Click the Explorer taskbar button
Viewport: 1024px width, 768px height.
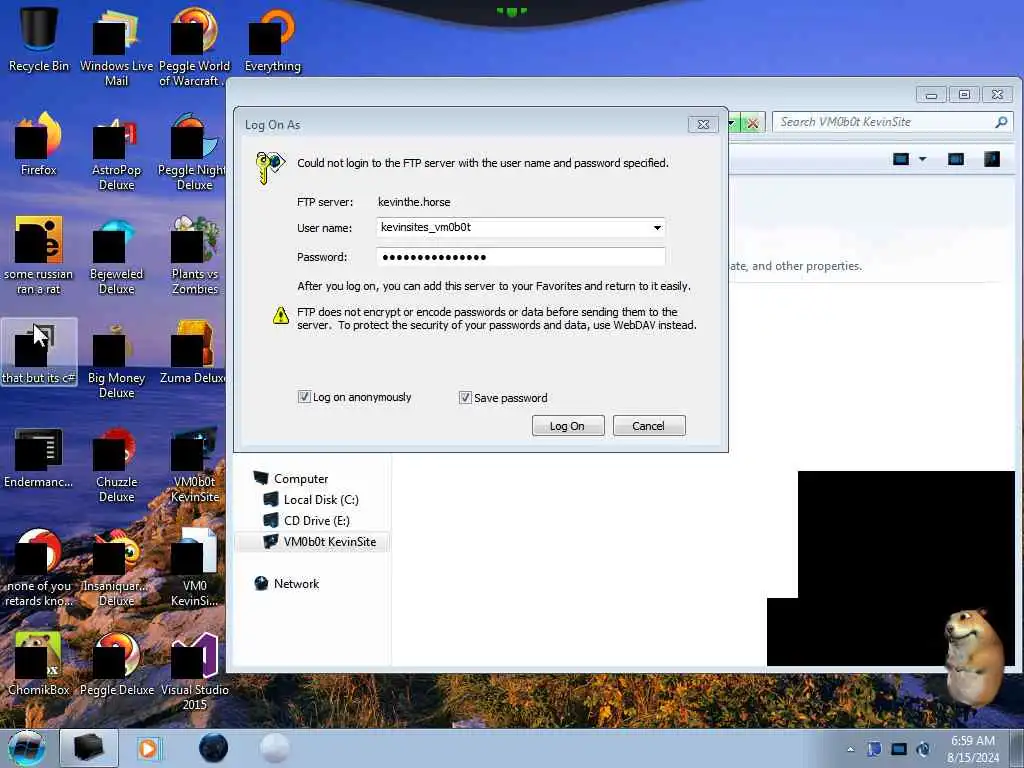click(x=89, y=748)
